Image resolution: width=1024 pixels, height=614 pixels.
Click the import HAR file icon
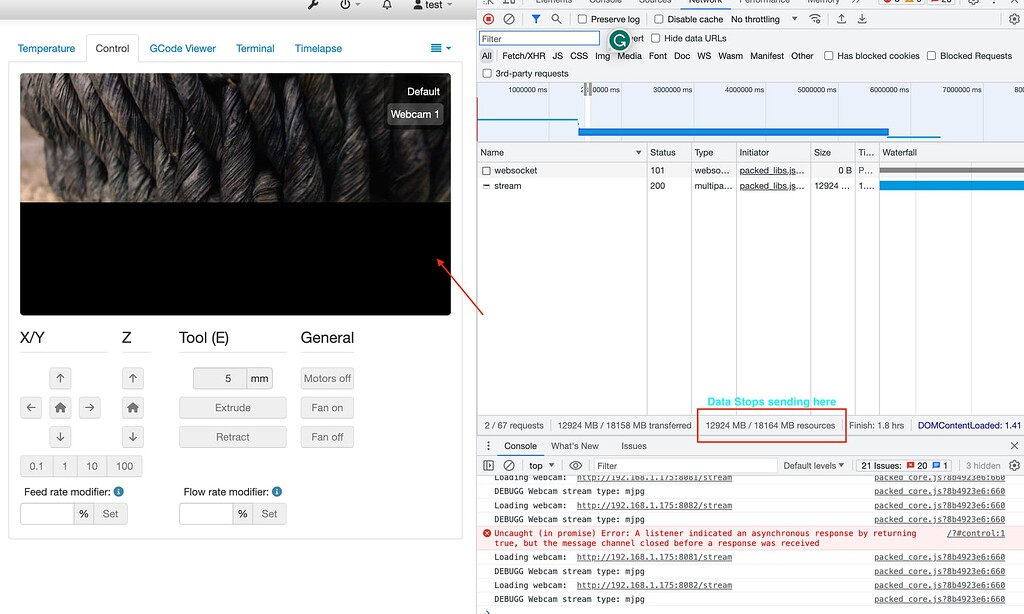pyautogui.click(x=843, y=18)
